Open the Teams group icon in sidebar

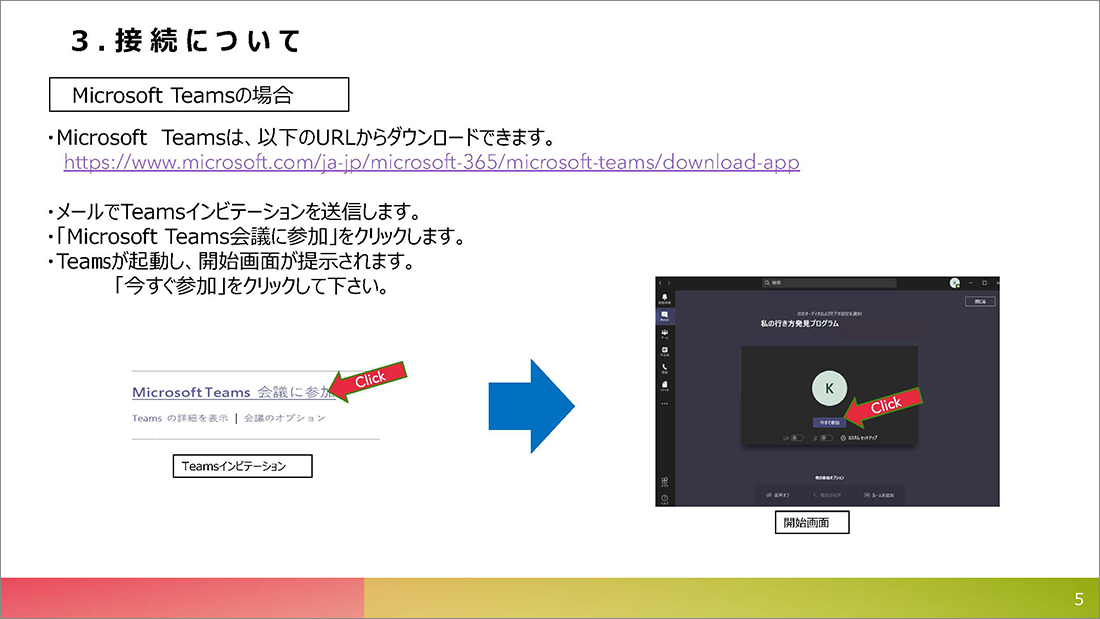click(664, 334)
